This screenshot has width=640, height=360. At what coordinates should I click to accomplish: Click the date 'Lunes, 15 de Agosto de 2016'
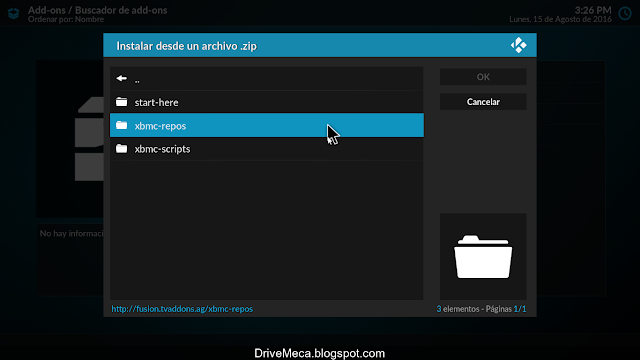click(560, 19)
